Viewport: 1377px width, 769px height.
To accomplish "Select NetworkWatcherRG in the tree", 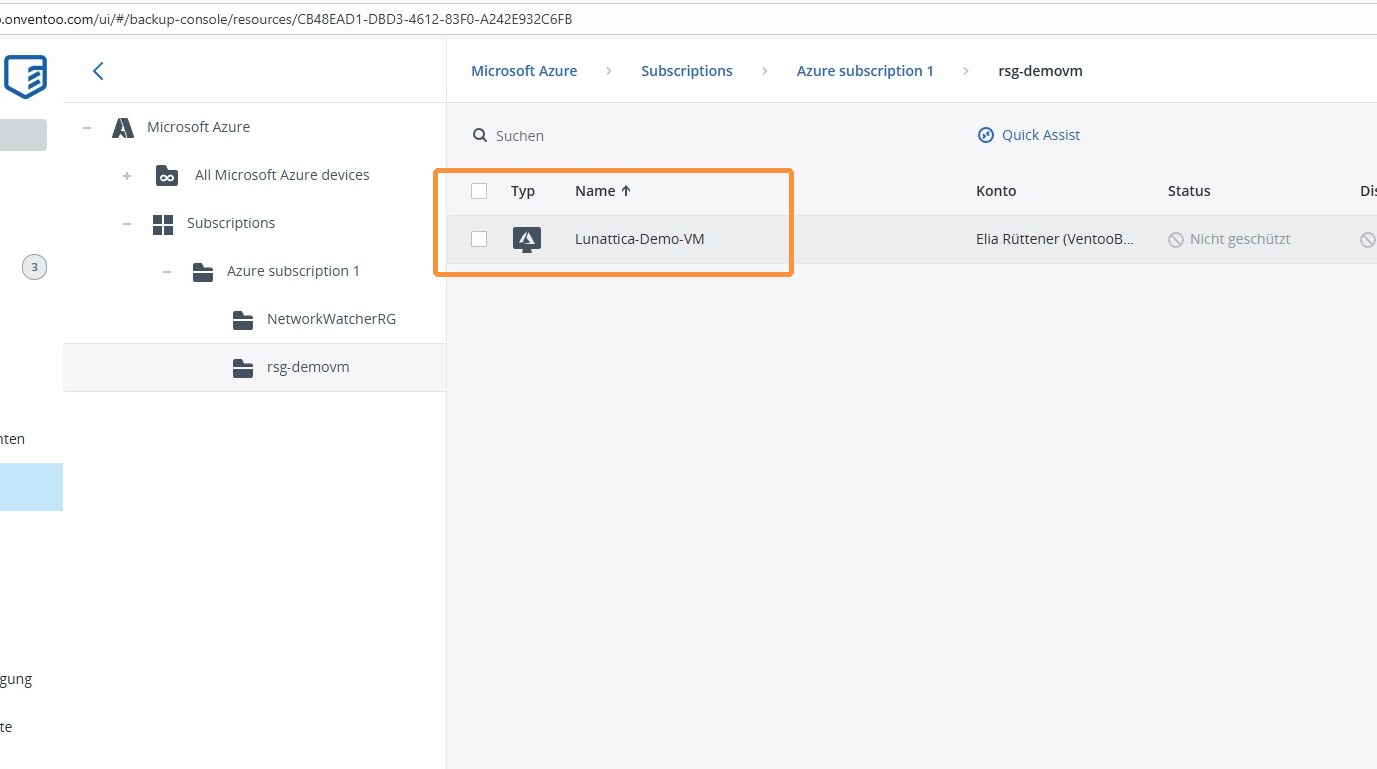I will click(x=331, y=319).
